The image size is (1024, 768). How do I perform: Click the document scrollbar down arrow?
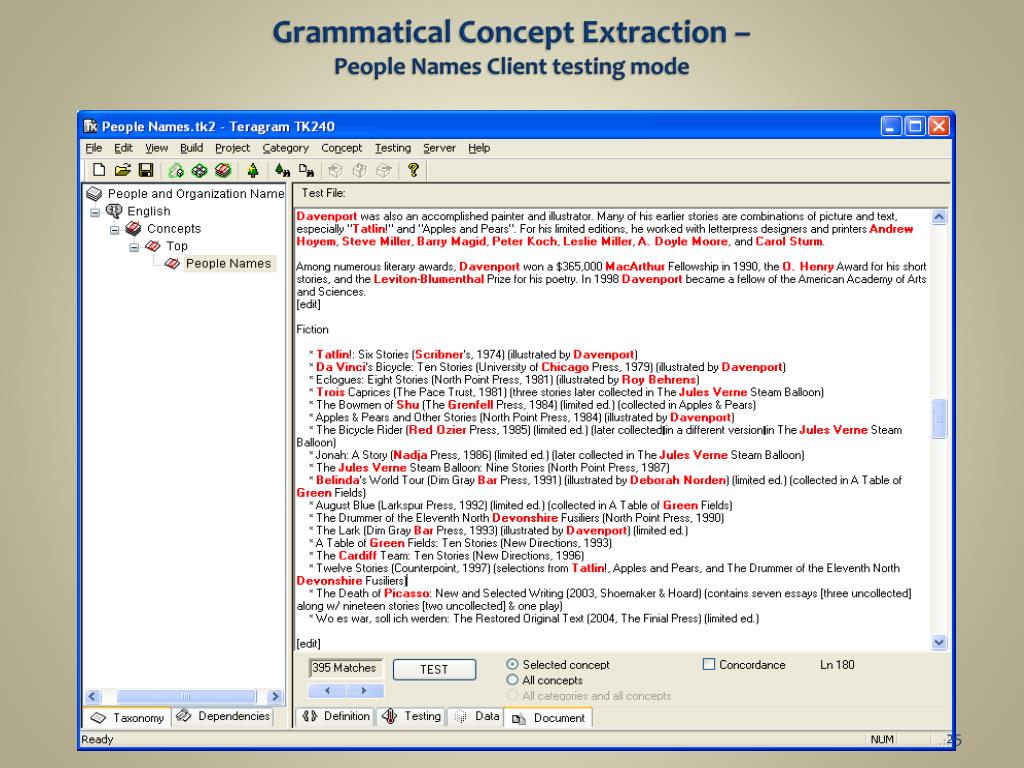pyautogui.click(x=939, y=643)
